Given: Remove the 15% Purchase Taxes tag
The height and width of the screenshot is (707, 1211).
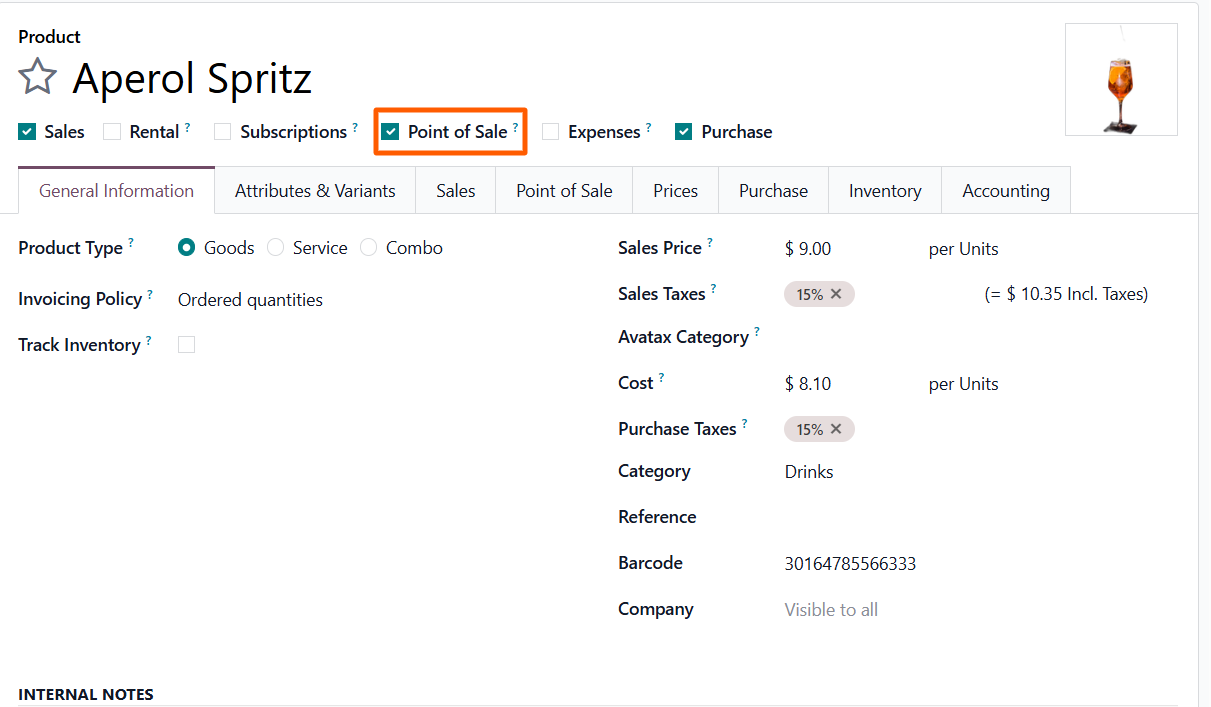Looking at the screenshot, I should tap(836, 429).
